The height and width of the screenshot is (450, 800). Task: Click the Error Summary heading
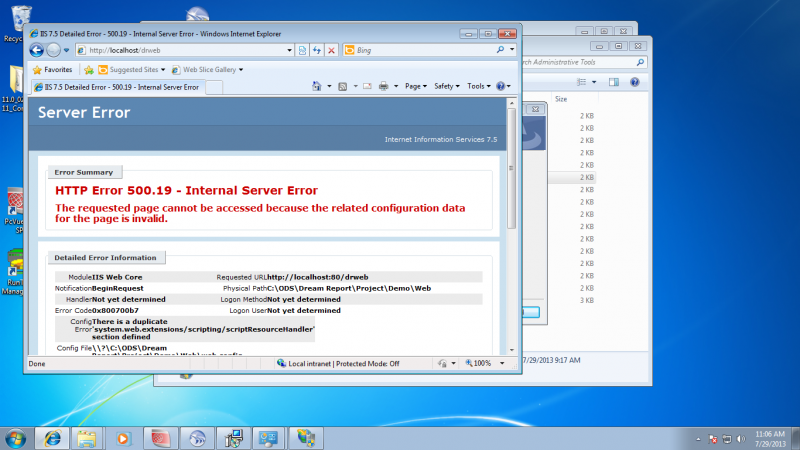coord(84,172)
